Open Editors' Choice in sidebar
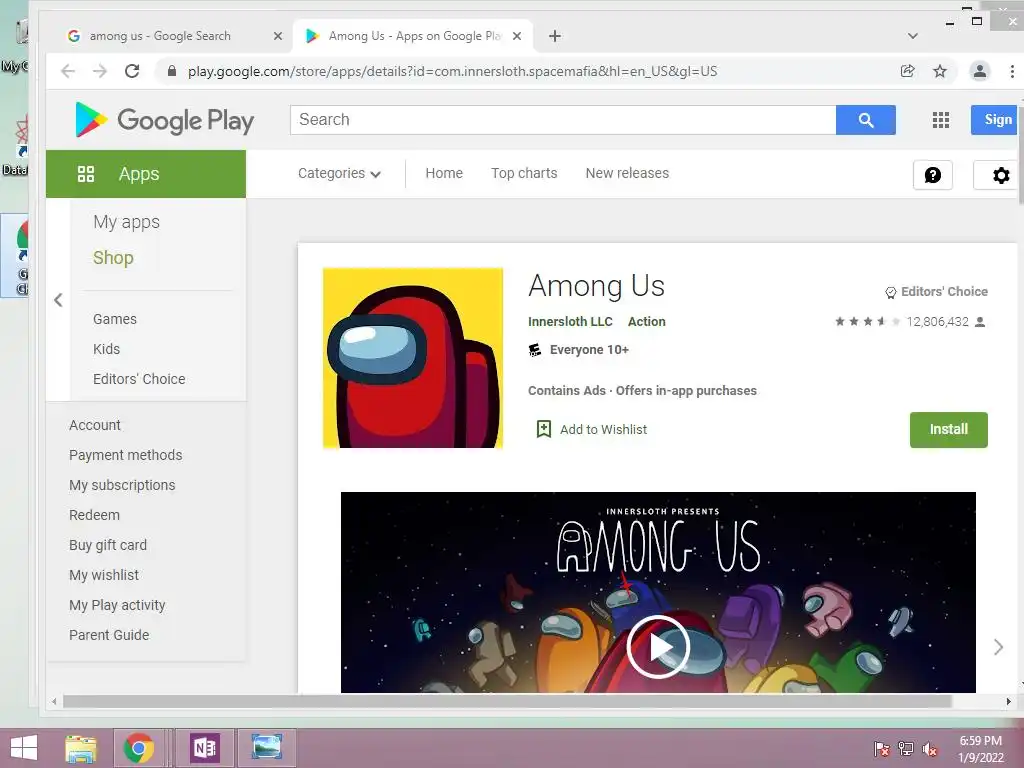 point(139,379)
